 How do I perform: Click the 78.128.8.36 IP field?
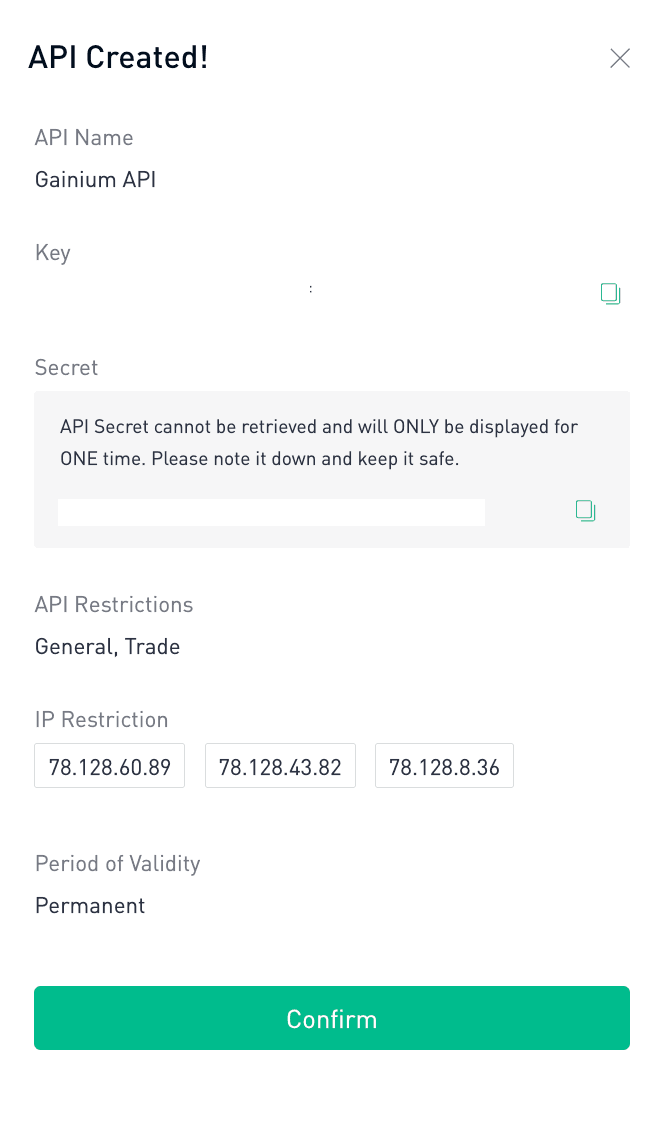tap(444, 767)
